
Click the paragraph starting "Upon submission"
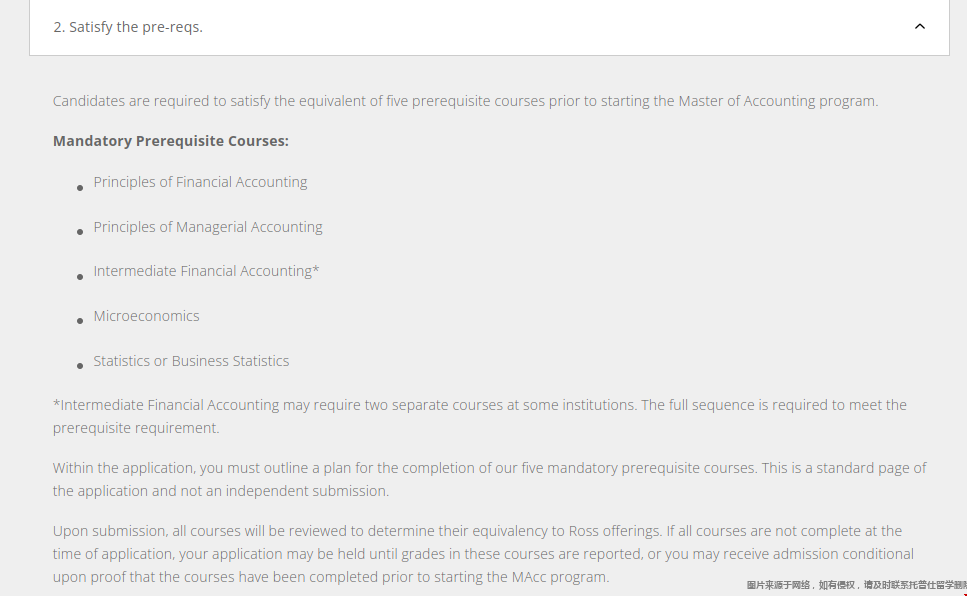484,554
